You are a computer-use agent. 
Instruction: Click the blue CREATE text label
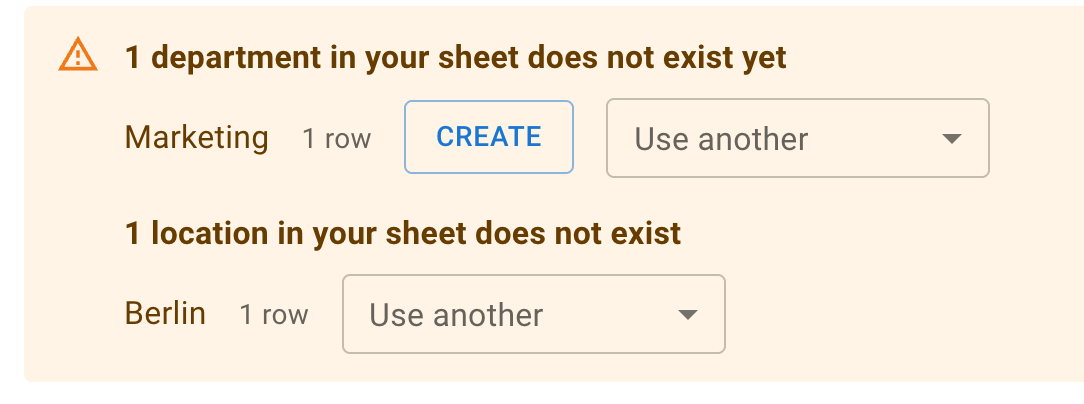[489, 137]
